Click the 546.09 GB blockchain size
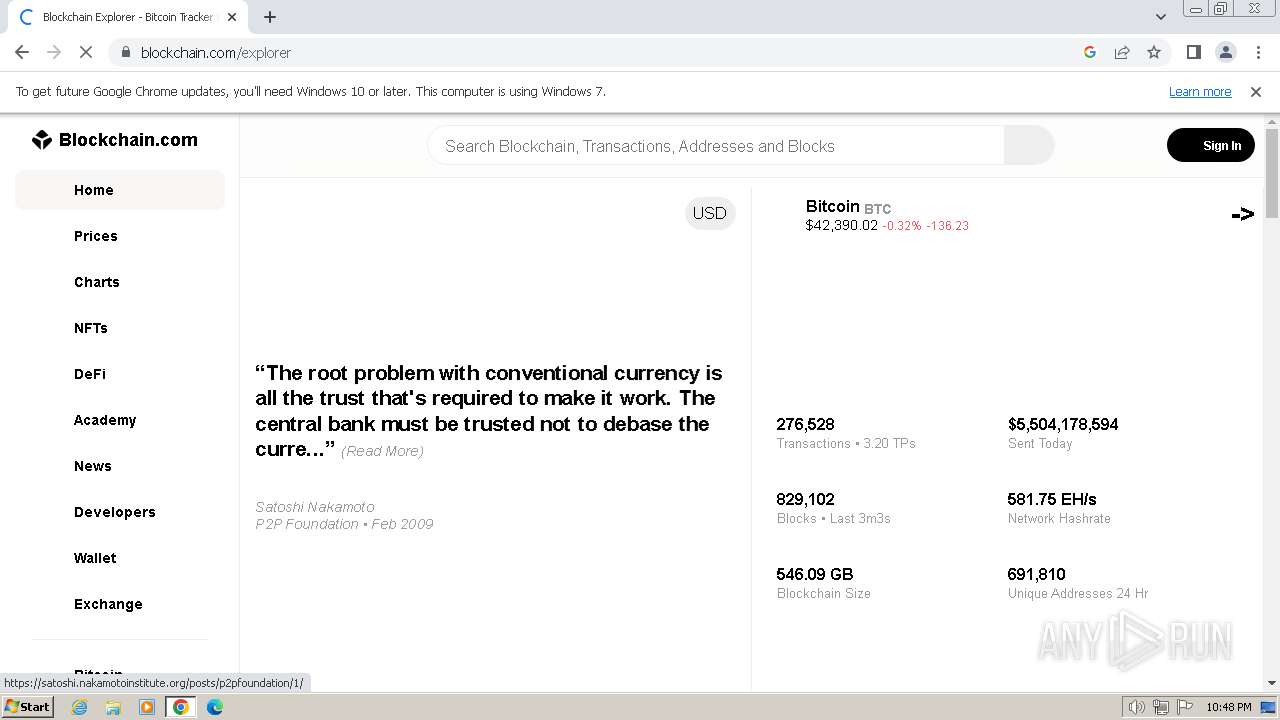 tap(815, 574)
